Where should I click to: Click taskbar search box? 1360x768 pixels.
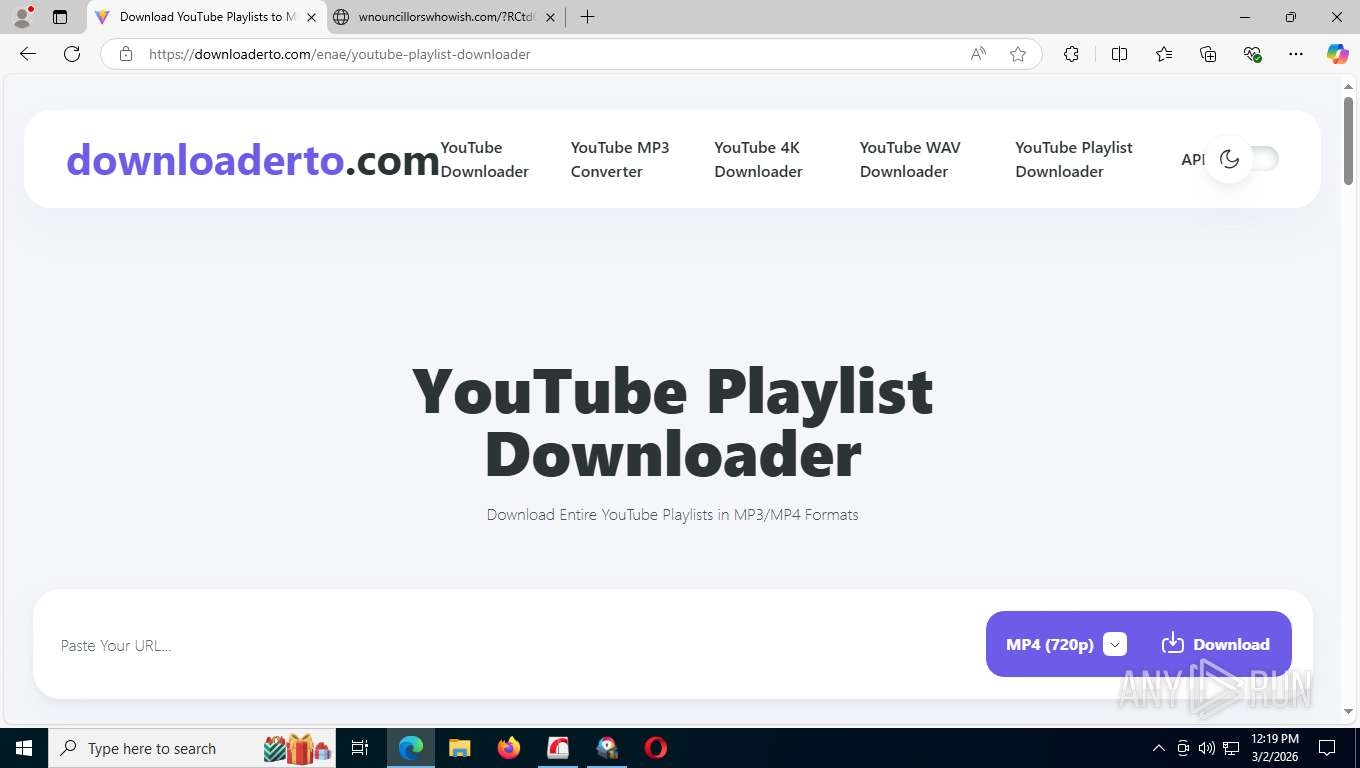click(x=193, y=748)
